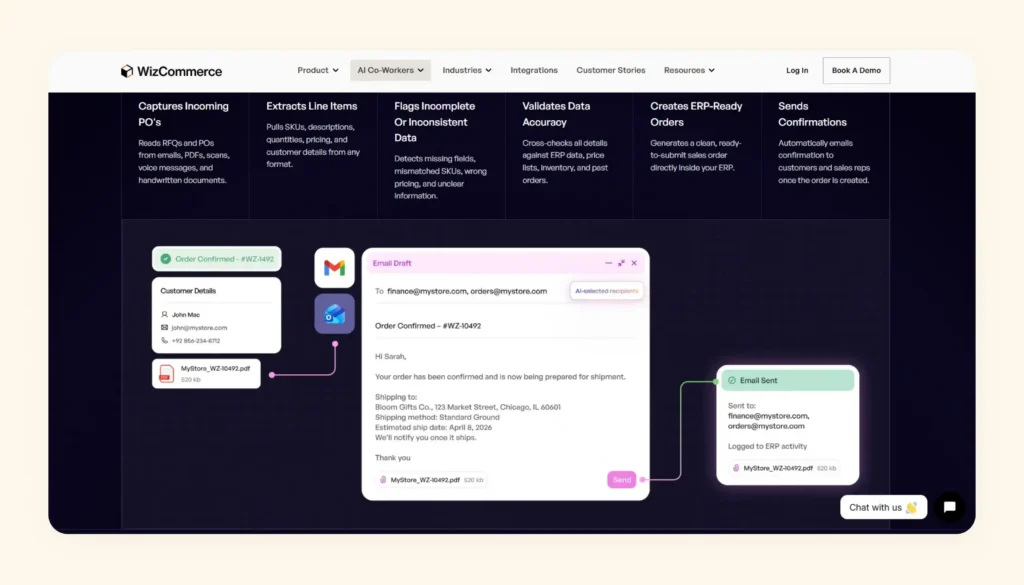Open Customer Stories
The image size is (1024, 585).
click(611, 71)
